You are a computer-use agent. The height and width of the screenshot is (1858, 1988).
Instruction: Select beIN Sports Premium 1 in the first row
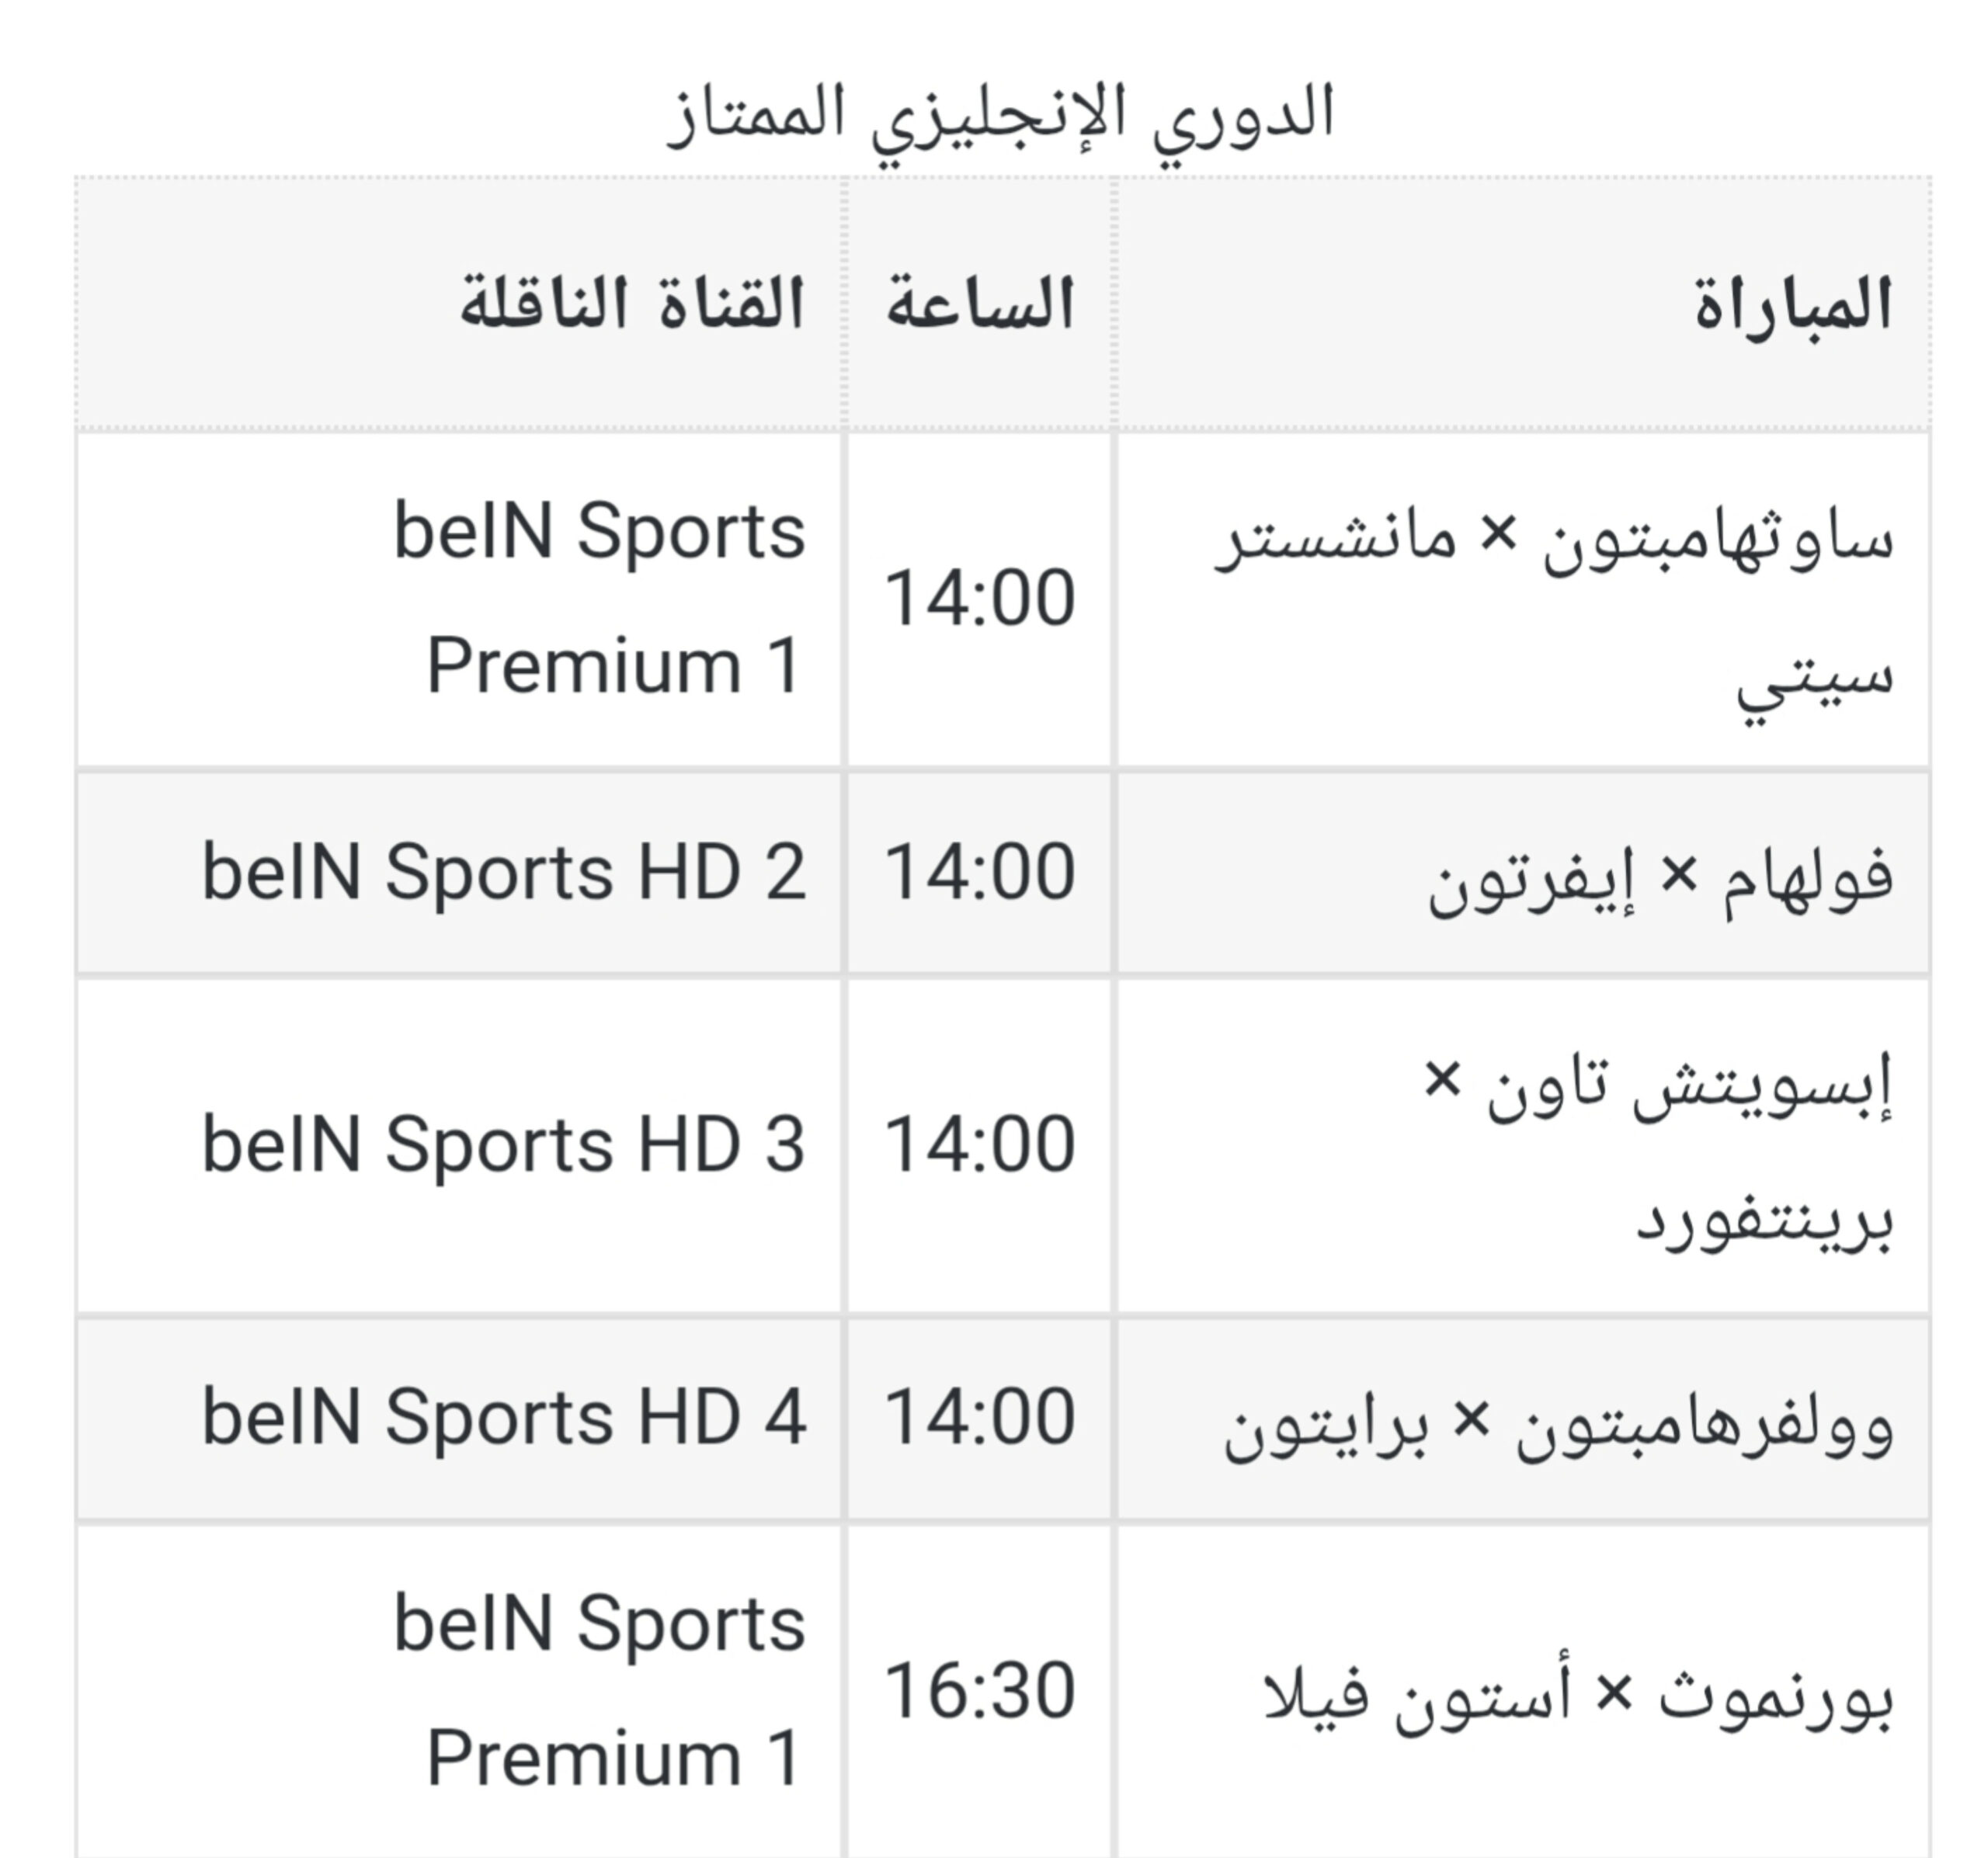[600, 598]
